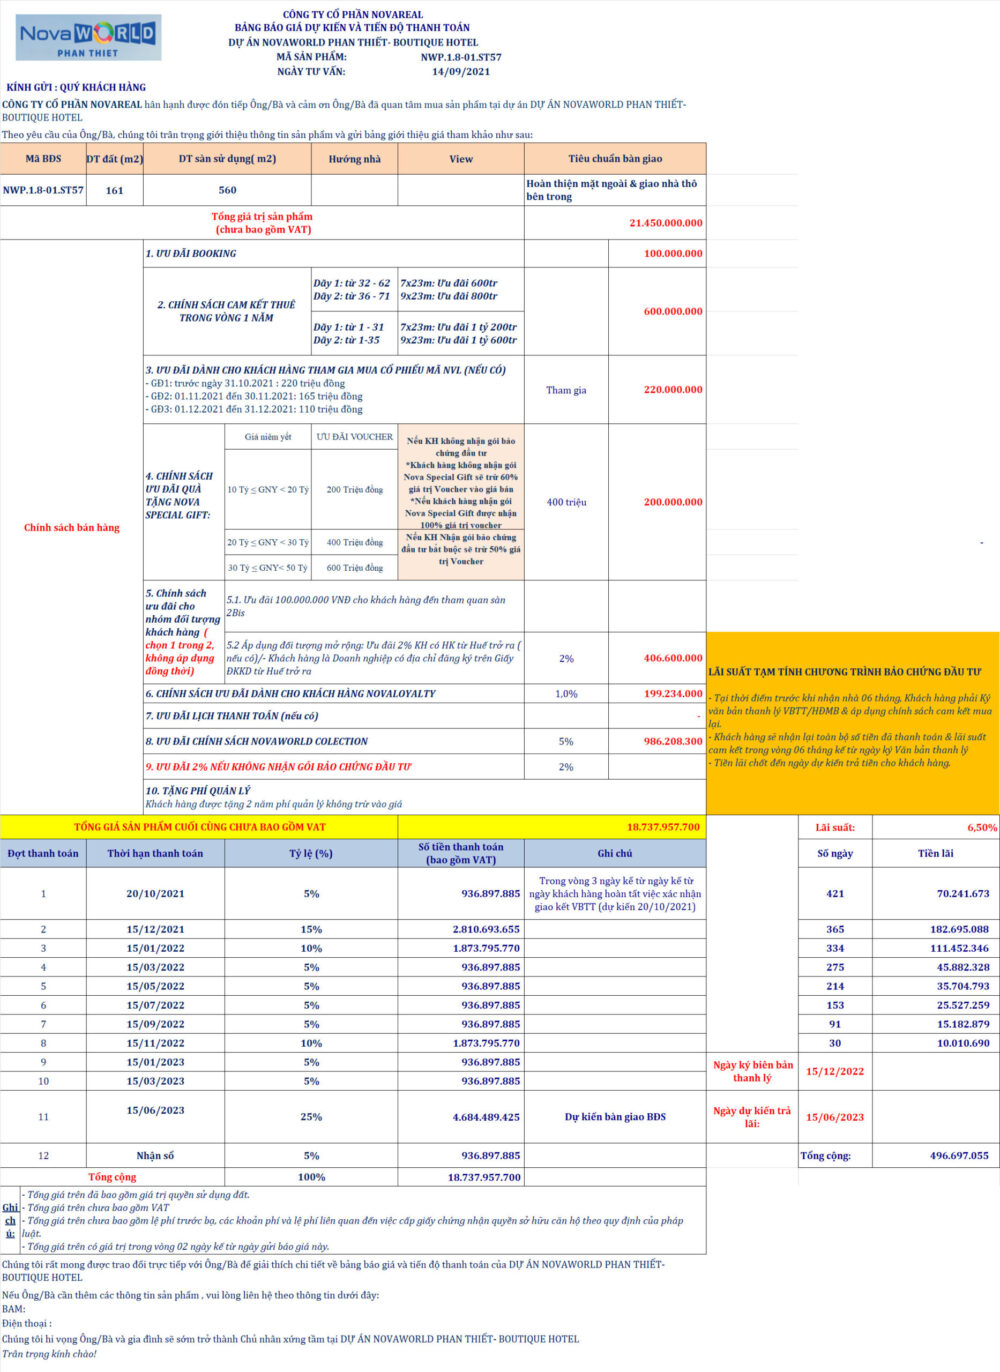
Task: Select the usable area cell showing 560
Action: coord(228,190)
